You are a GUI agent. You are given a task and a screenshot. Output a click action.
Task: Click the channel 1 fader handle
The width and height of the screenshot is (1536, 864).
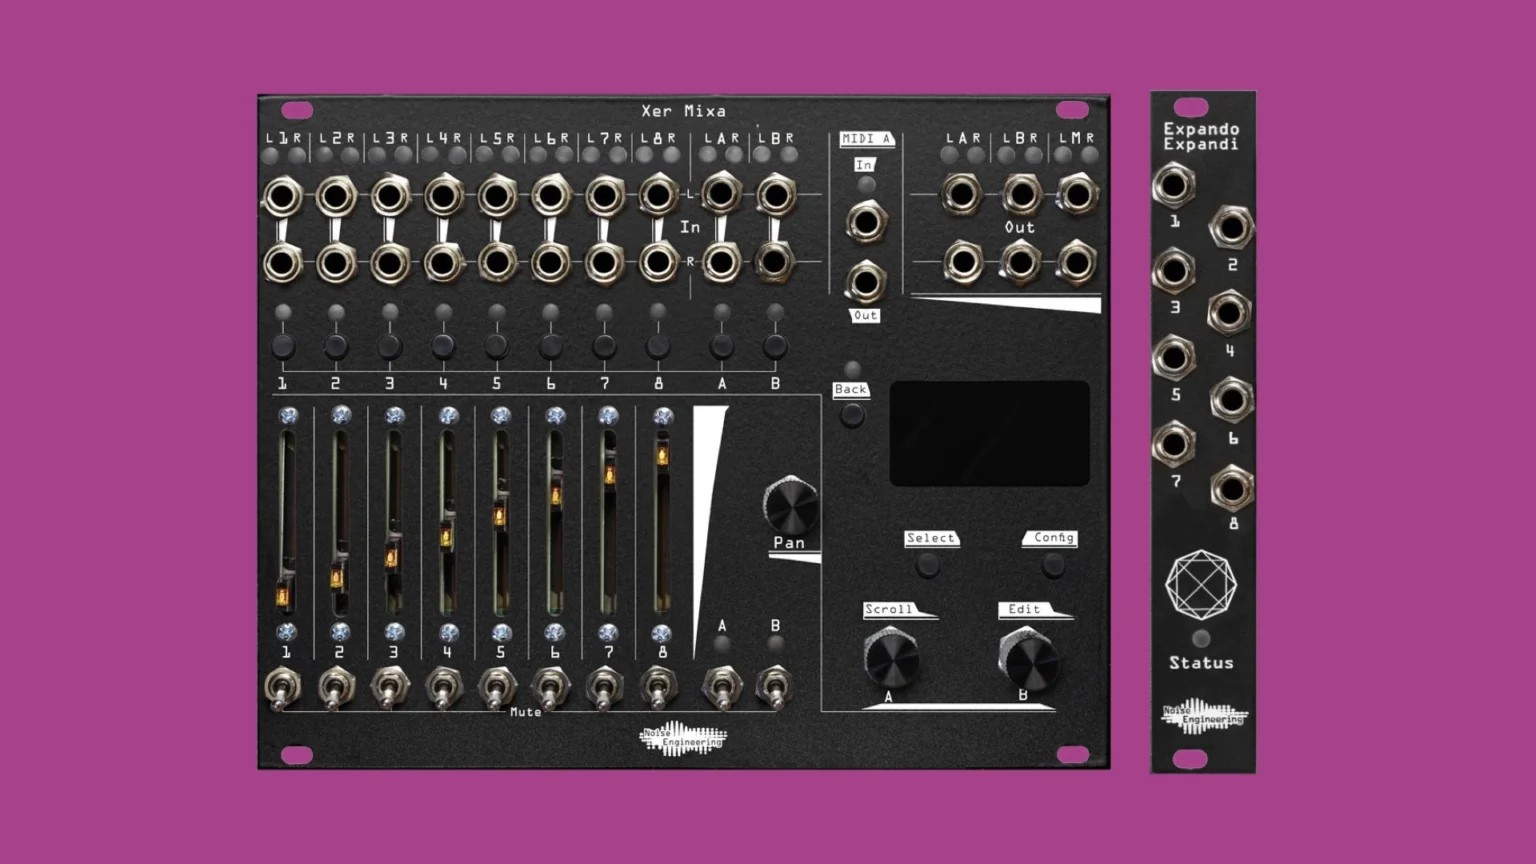(285, 598)
